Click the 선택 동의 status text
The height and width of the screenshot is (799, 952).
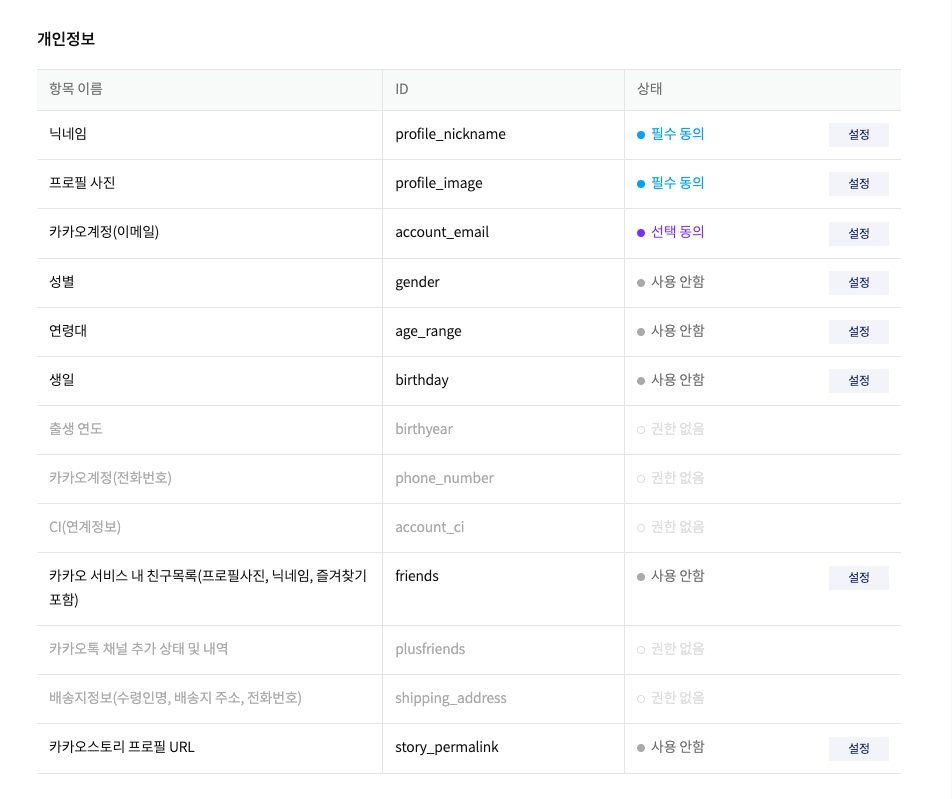pos(678,232)
